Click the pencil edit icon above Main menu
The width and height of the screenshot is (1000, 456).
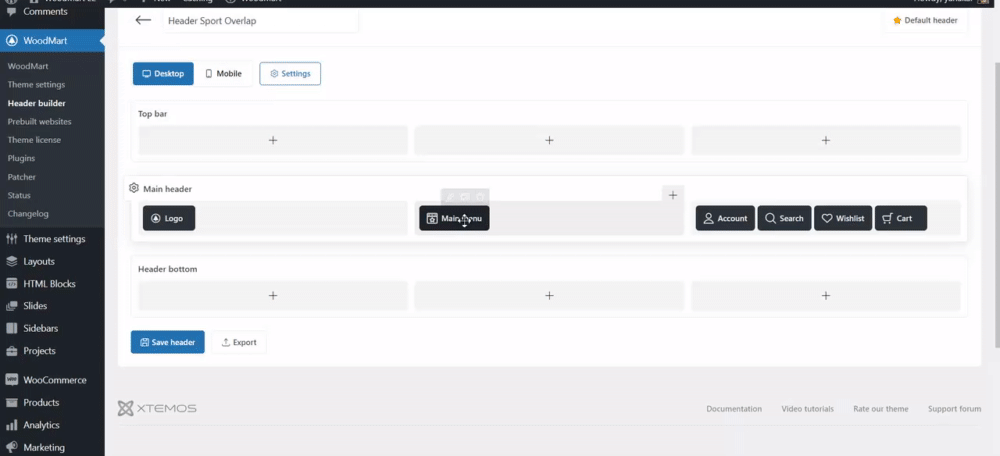pos(450,198)
